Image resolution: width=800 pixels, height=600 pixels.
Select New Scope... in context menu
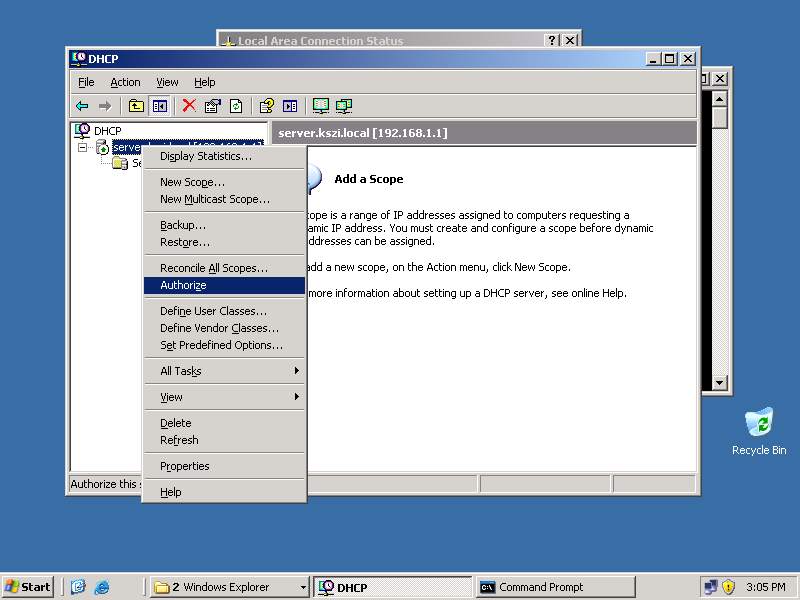pos(224,182)
